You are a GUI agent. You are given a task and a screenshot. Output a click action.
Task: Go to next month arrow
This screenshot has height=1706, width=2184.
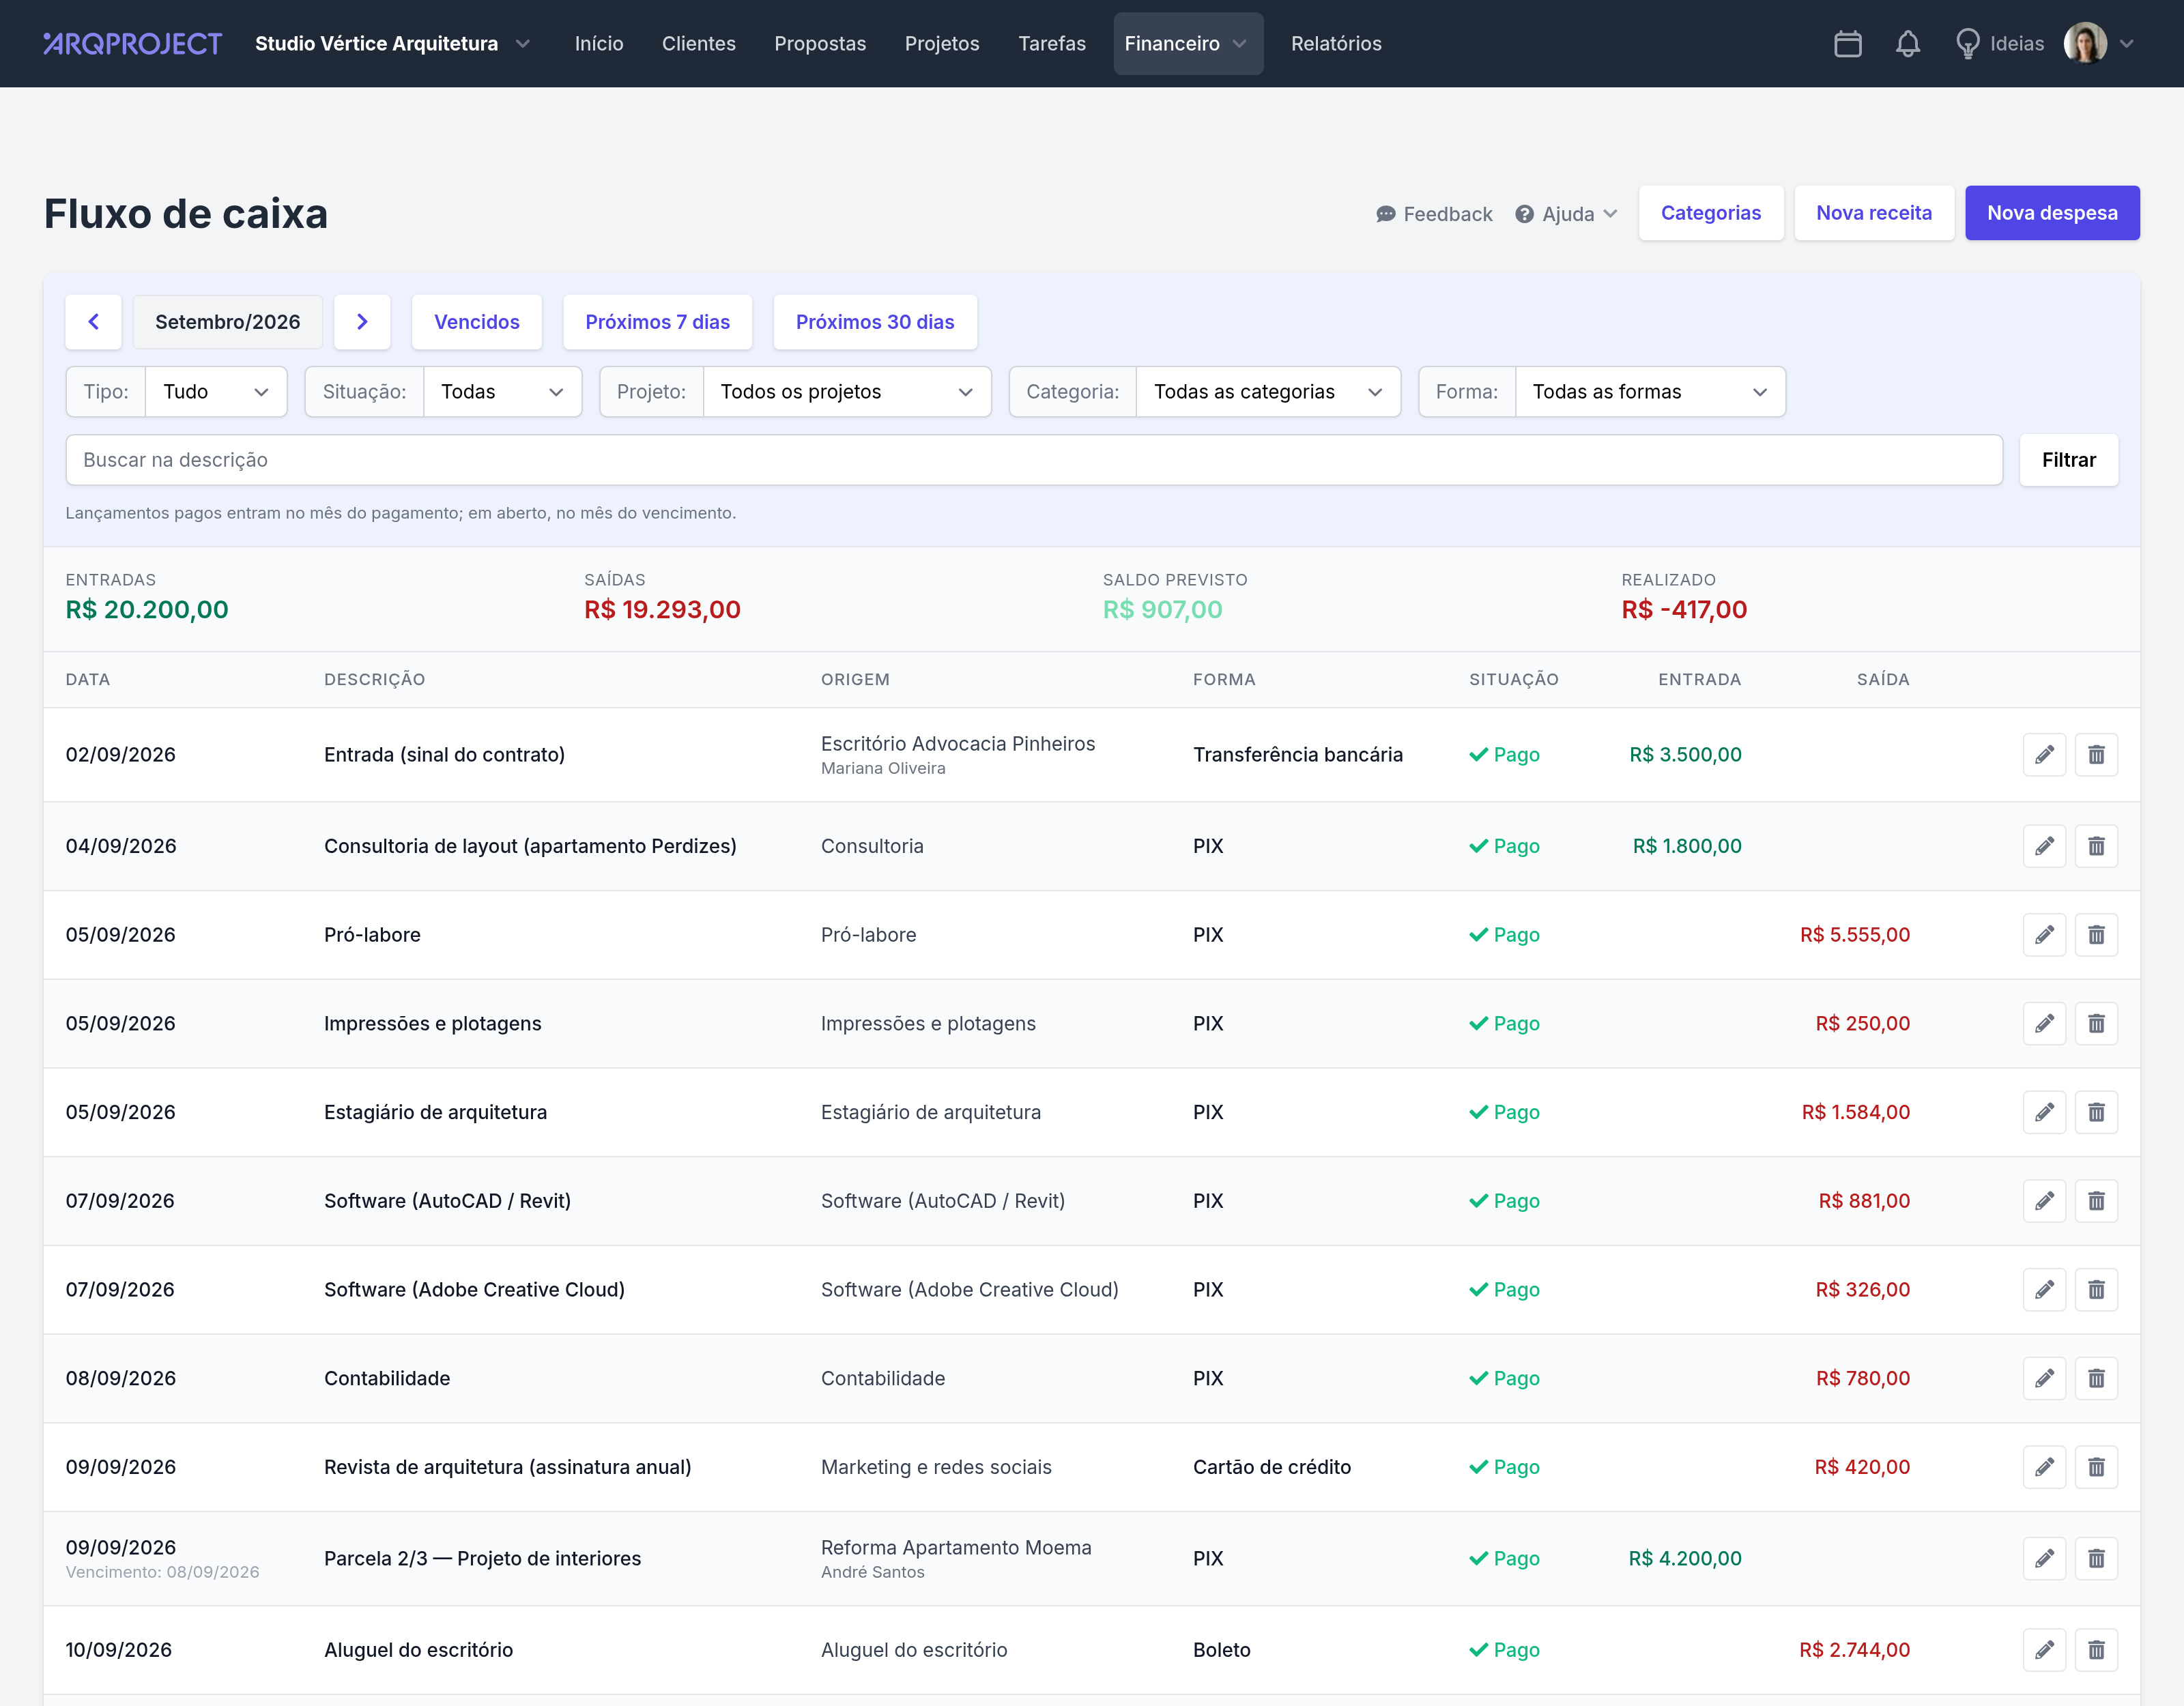coord(362,322)
